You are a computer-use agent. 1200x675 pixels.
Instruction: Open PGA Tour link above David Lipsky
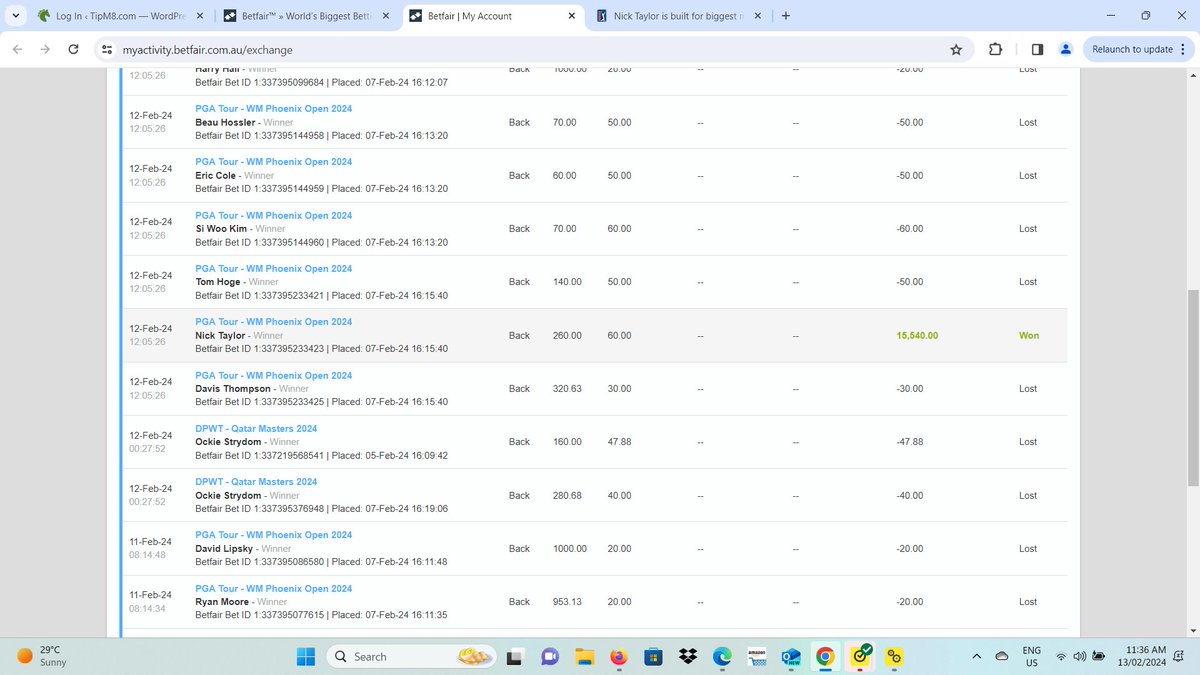pyautogui.click(x=273, y=535)
